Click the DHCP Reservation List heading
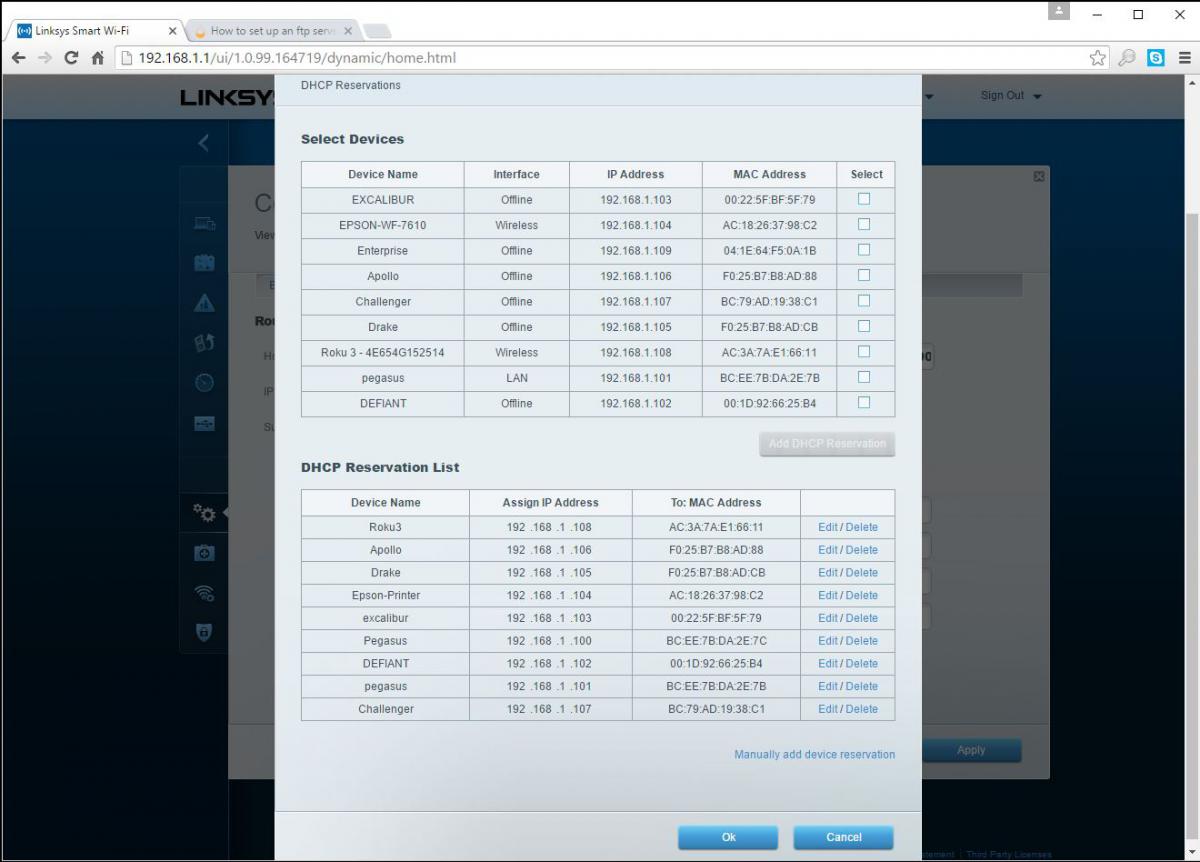Viewport: 1200px width, 862px height. tap(380, 467)
